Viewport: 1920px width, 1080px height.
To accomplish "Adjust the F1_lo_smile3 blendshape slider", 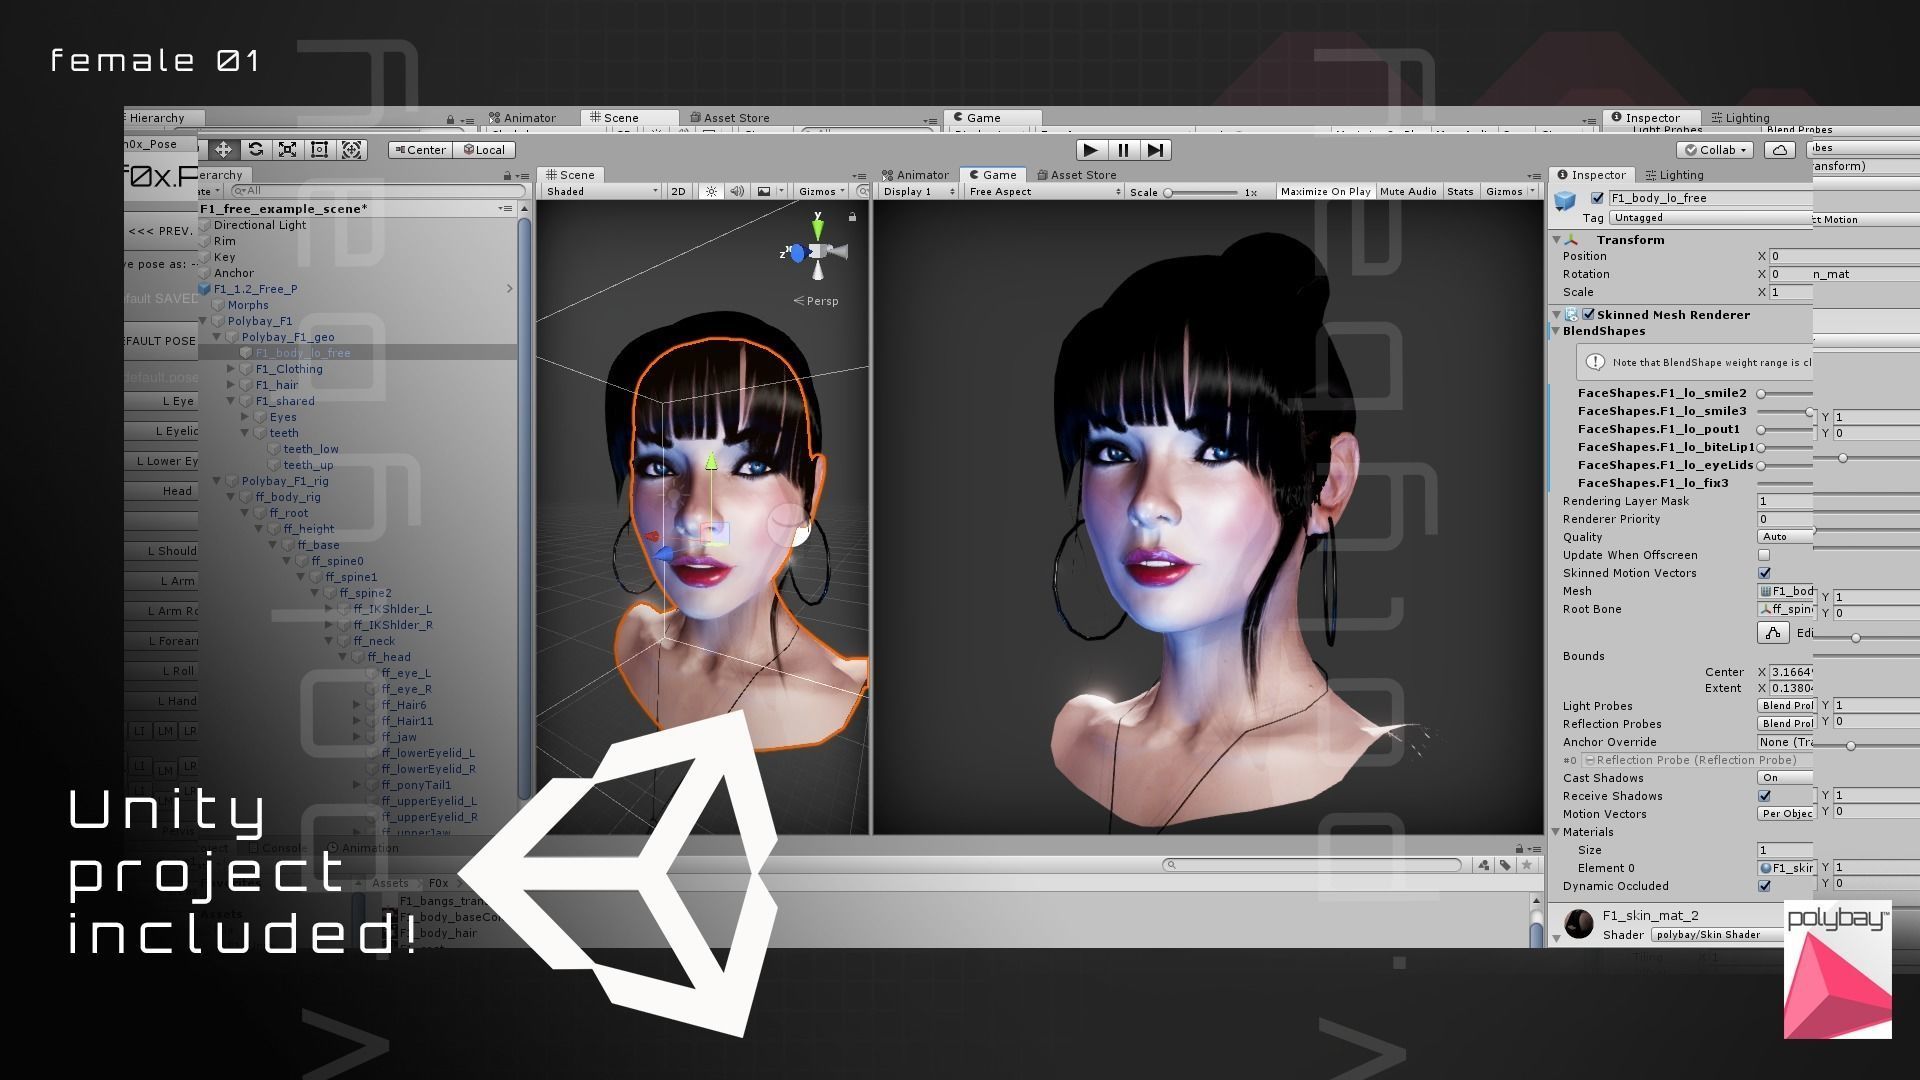I will [x=1784, y=411].
